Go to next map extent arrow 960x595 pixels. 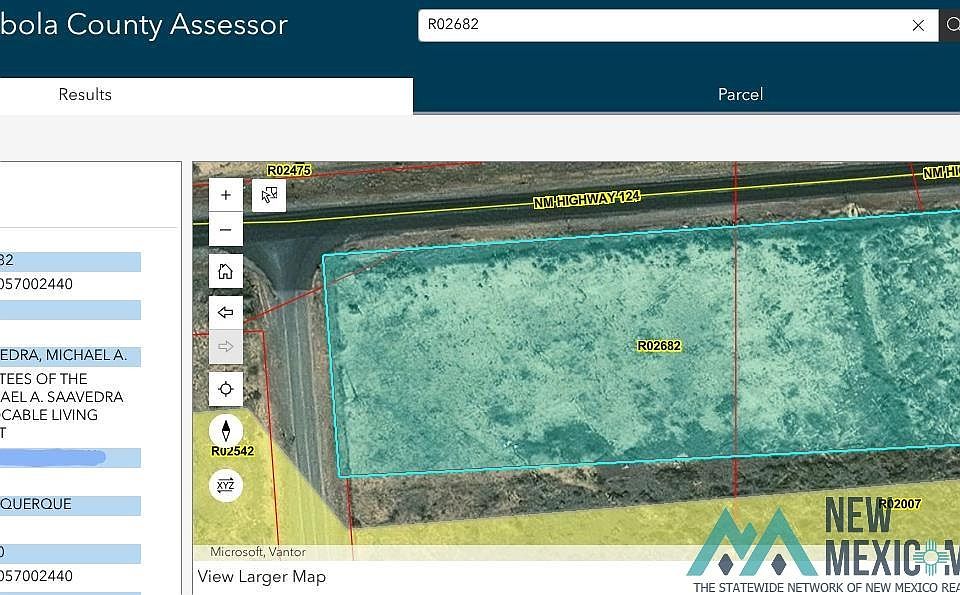pyautogui.click(x=226, y=346)
